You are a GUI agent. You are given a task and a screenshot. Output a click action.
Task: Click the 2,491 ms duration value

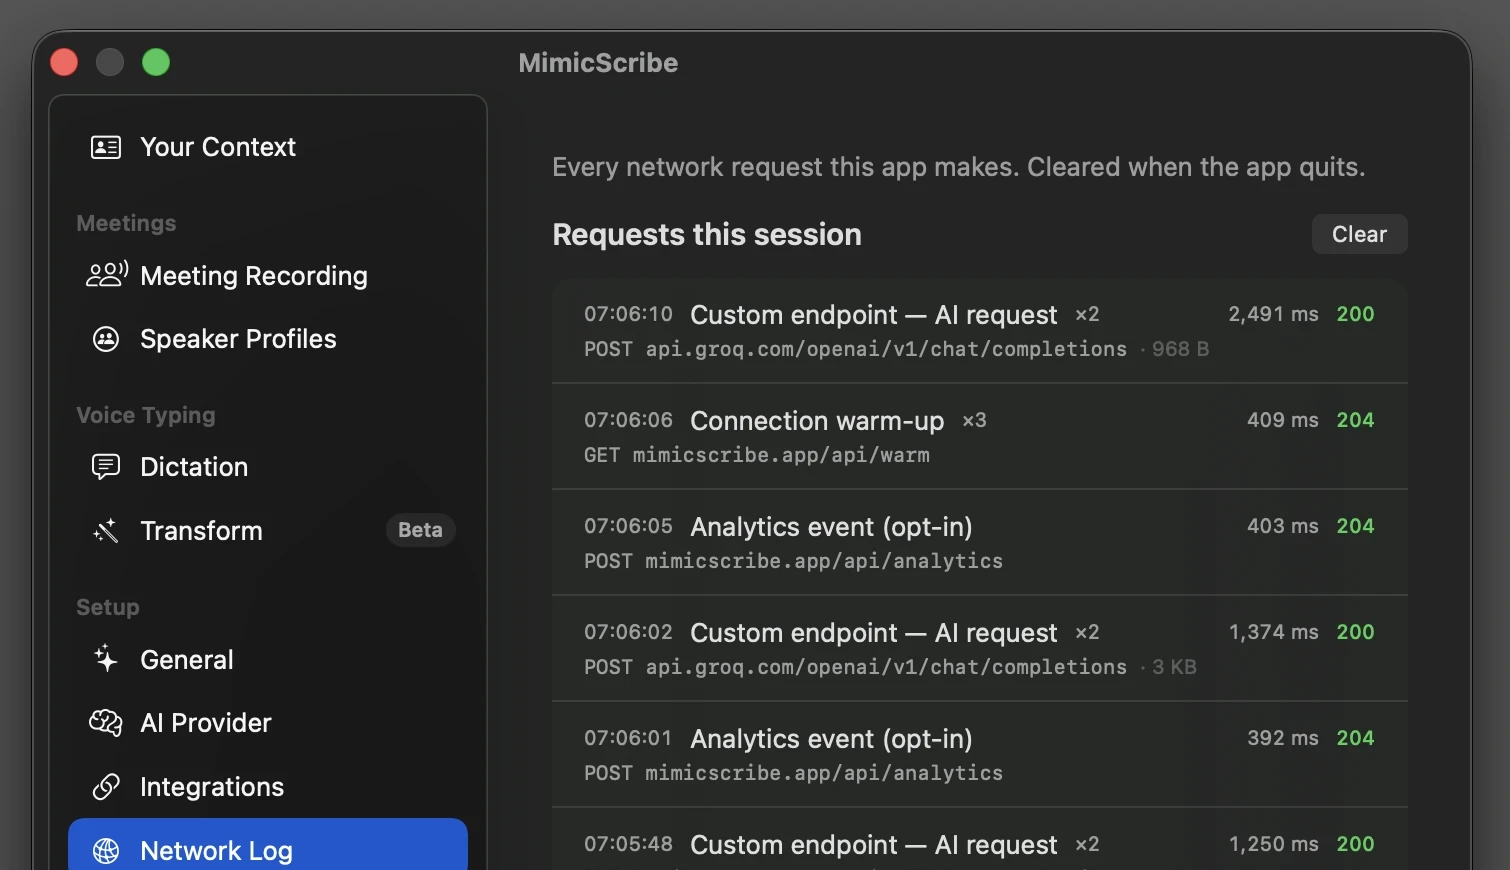1273,314
